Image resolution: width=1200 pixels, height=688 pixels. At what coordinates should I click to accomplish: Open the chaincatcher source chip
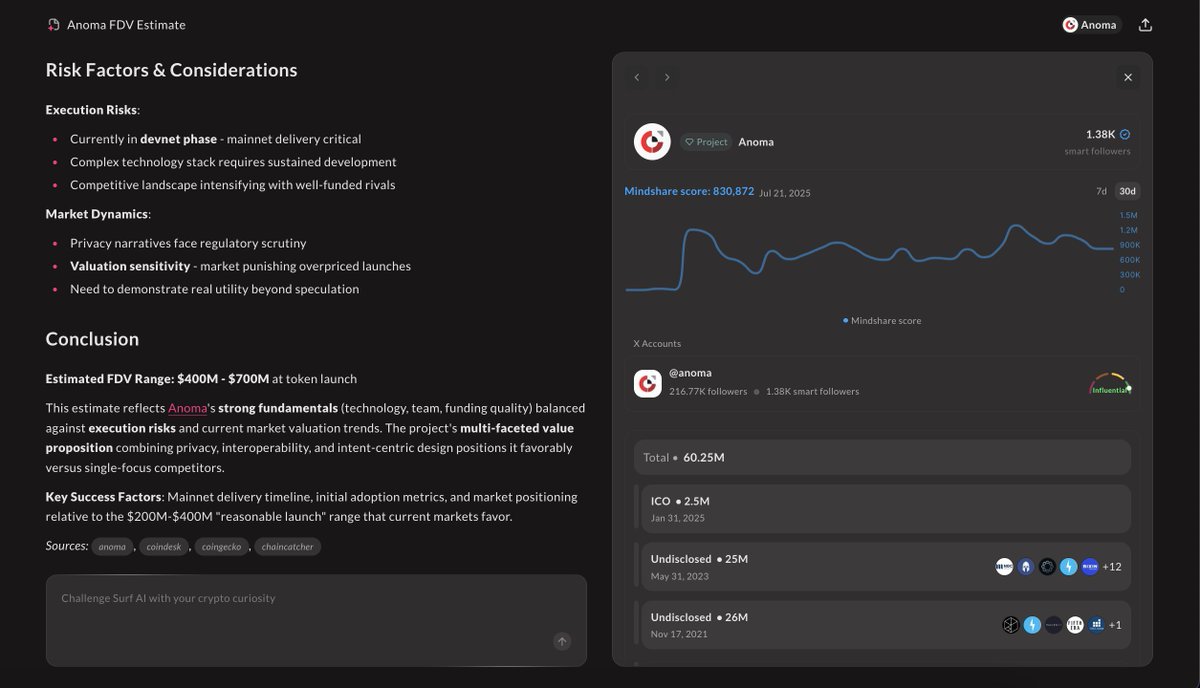coord(287,547)
